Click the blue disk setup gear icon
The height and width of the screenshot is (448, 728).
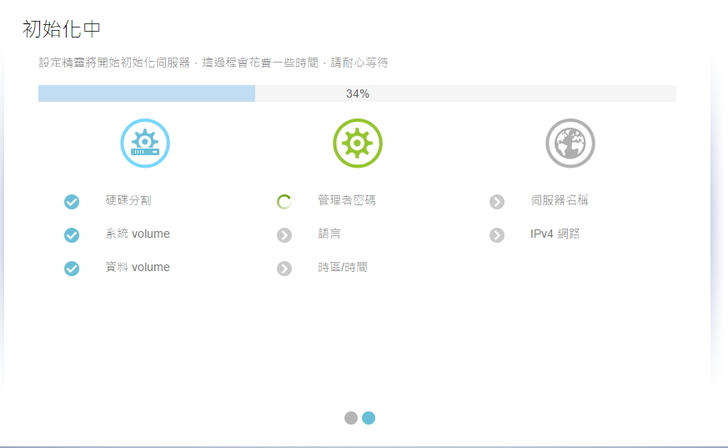tap(145, 143)
